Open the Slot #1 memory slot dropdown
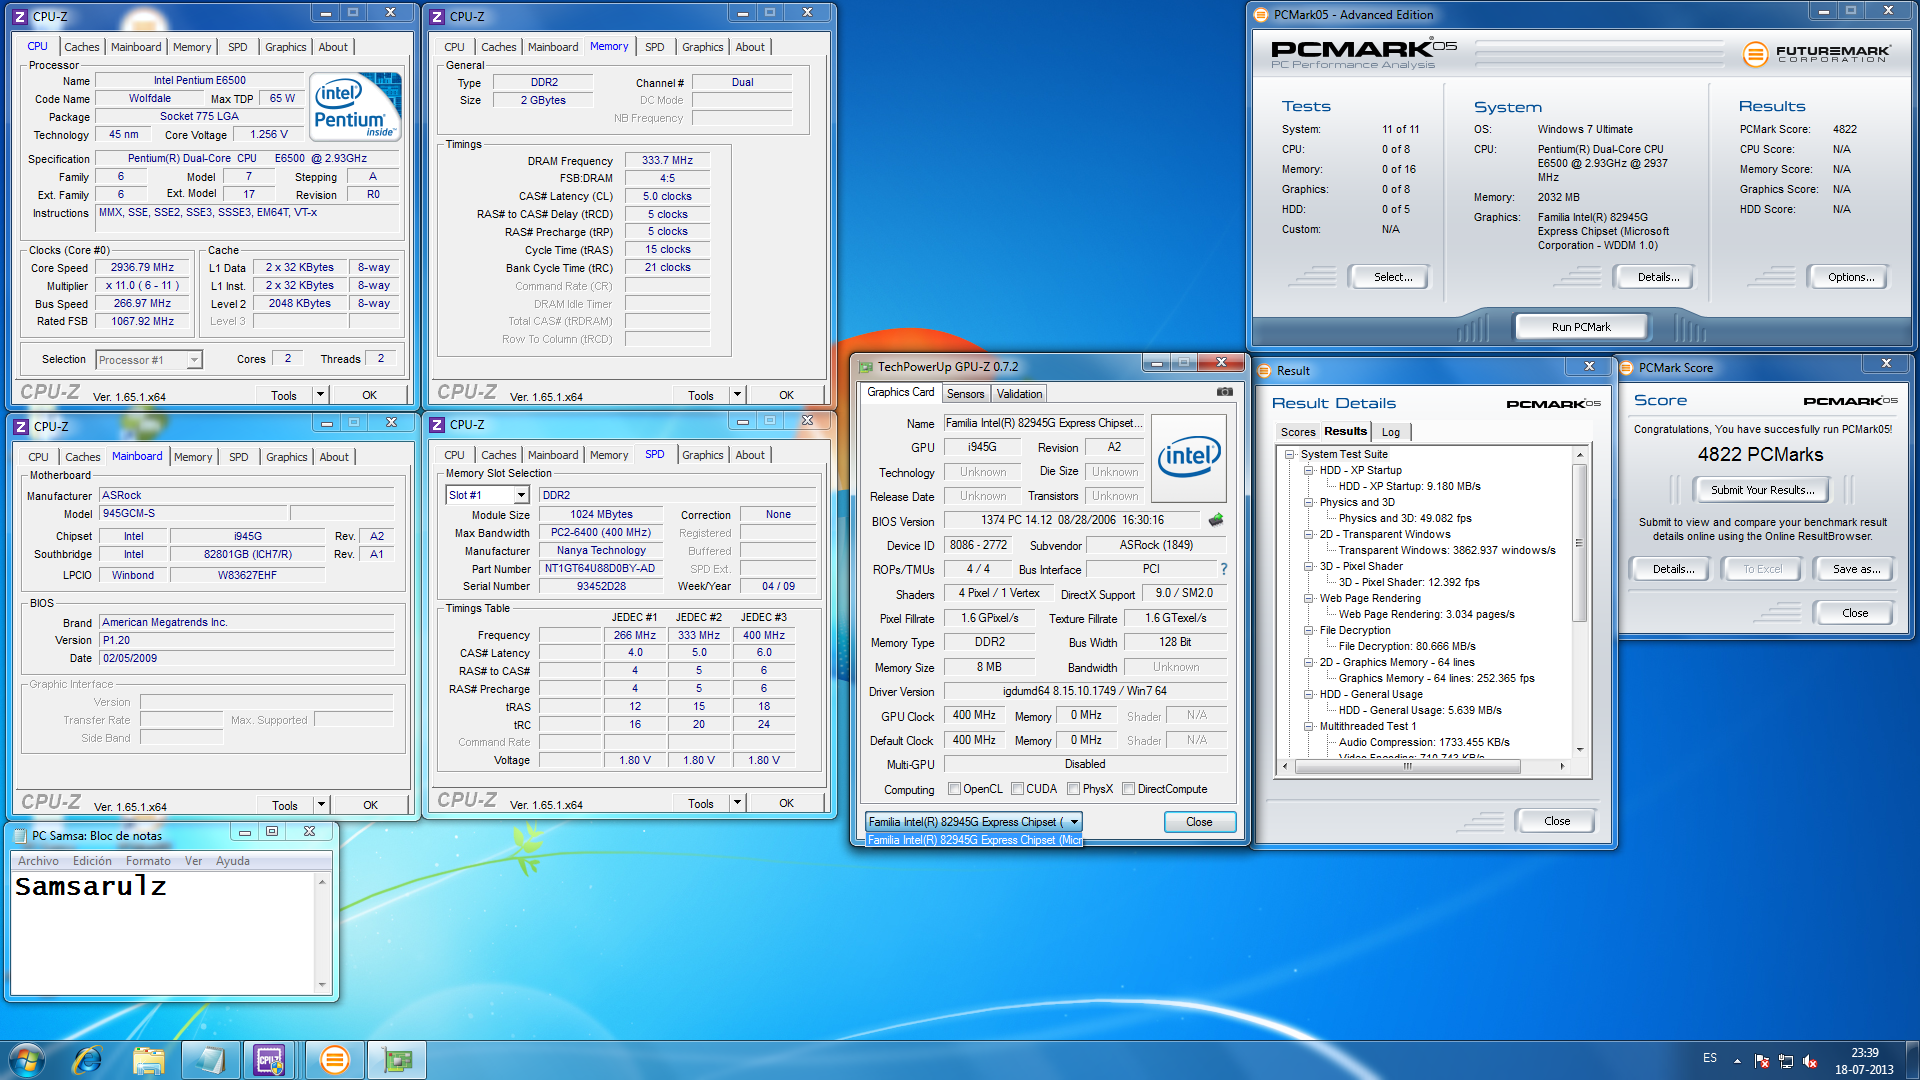1920x1080 pixels. coord(521,496)
